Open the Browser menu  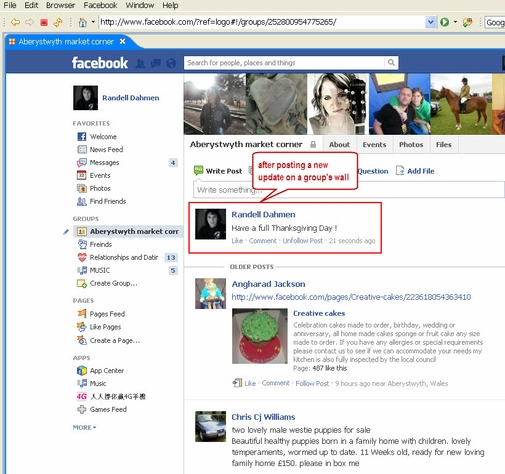60,5
